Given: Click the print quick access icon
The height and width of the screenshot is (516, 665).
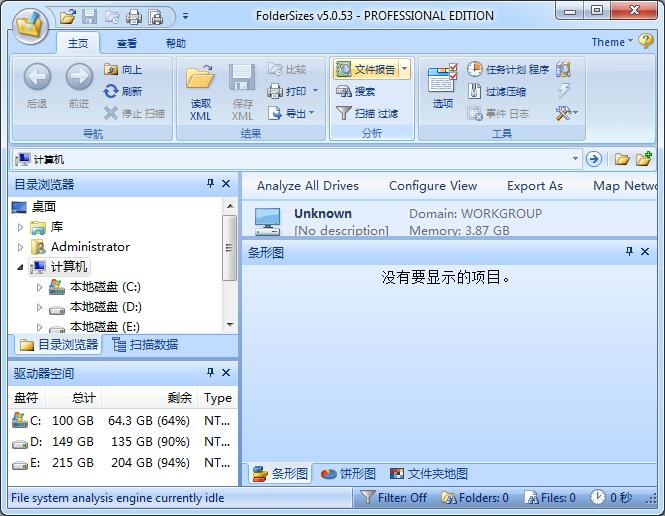Looking at the screenshot, I should coord(134,17).
